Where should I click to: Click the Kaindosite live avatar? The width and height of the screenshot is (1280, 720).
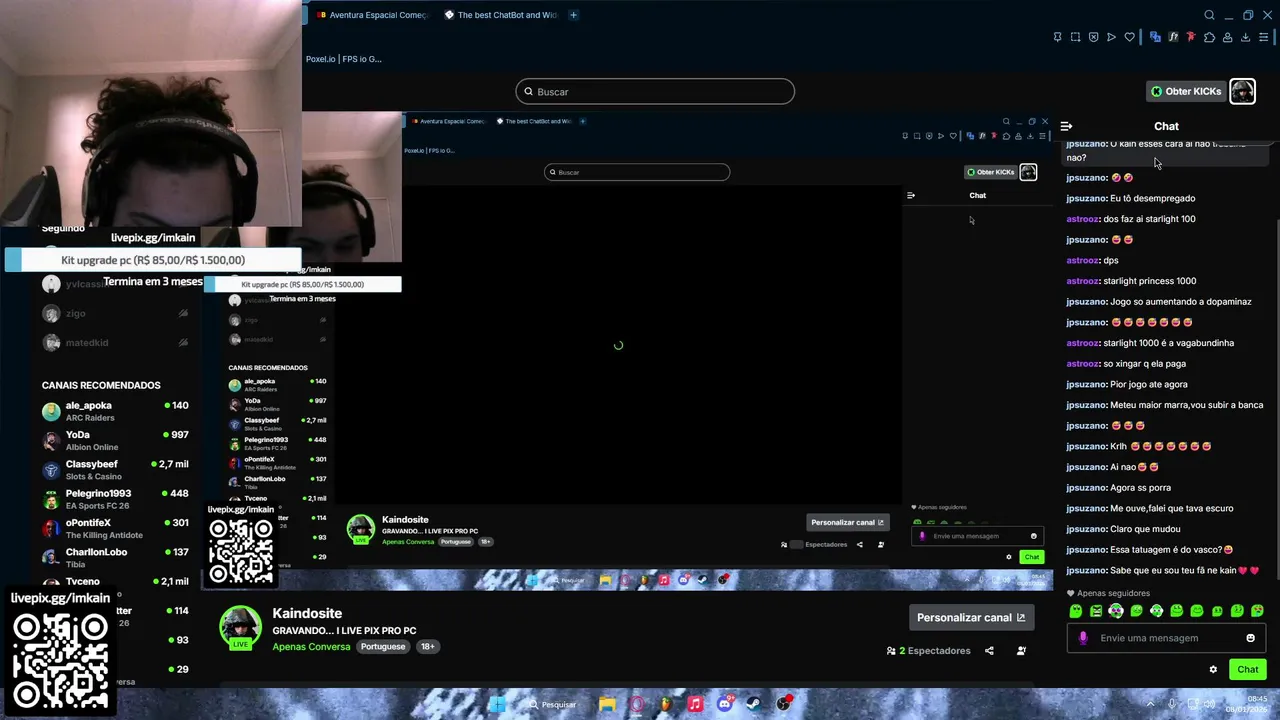[x=240, y=628]
